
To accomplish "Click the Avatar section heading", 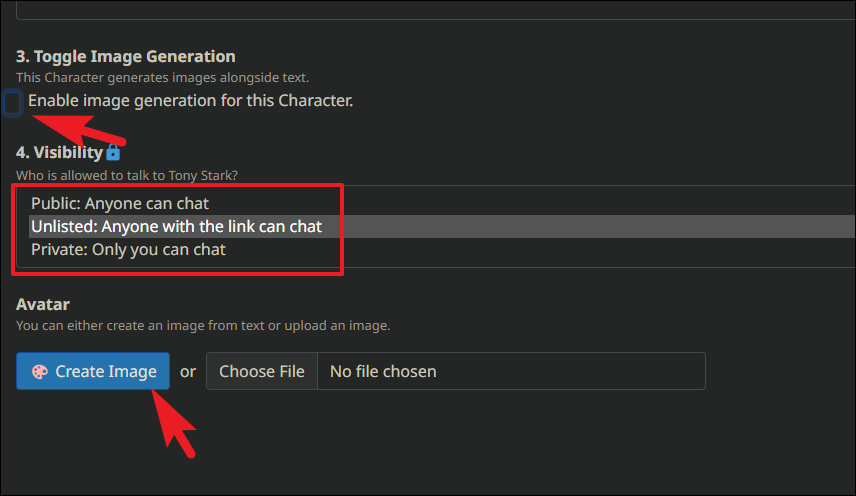I will pyautogui.click(x=43, y=304).
